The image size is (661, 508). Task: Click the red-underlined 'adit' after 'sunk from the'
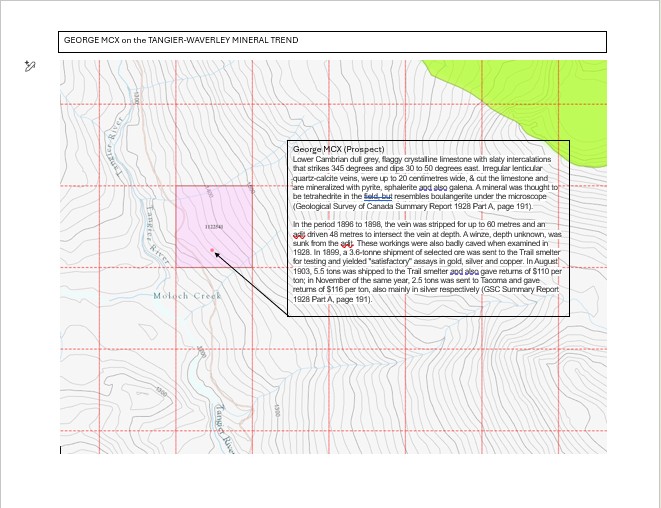pyautogui.click(x=347, y=243)
